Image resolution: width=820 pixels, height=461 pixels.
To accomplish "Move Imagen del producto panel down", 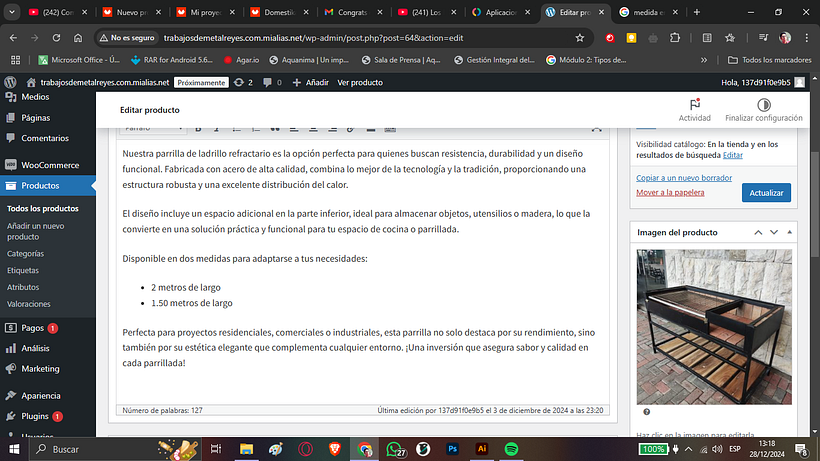I will tap(773, 232).
